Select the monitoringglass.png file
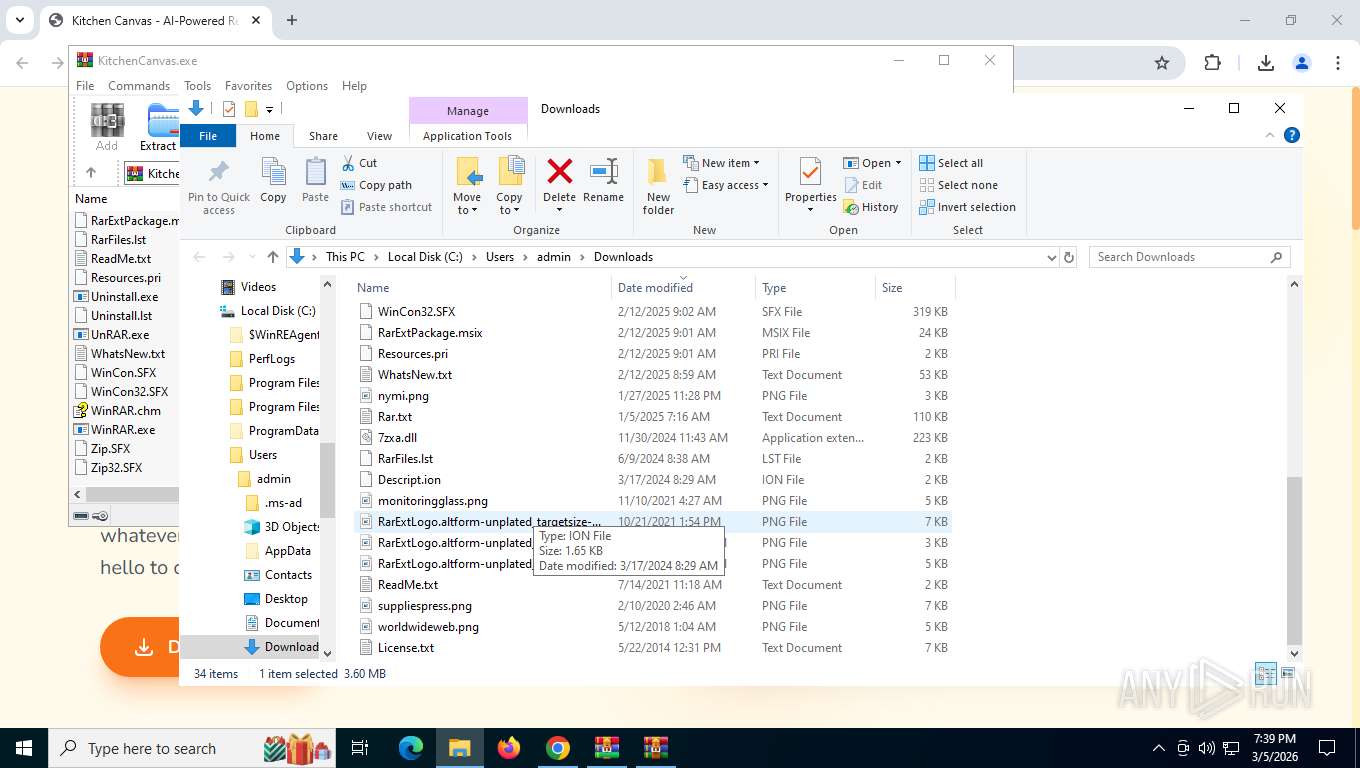 click(x=432, y=501)
